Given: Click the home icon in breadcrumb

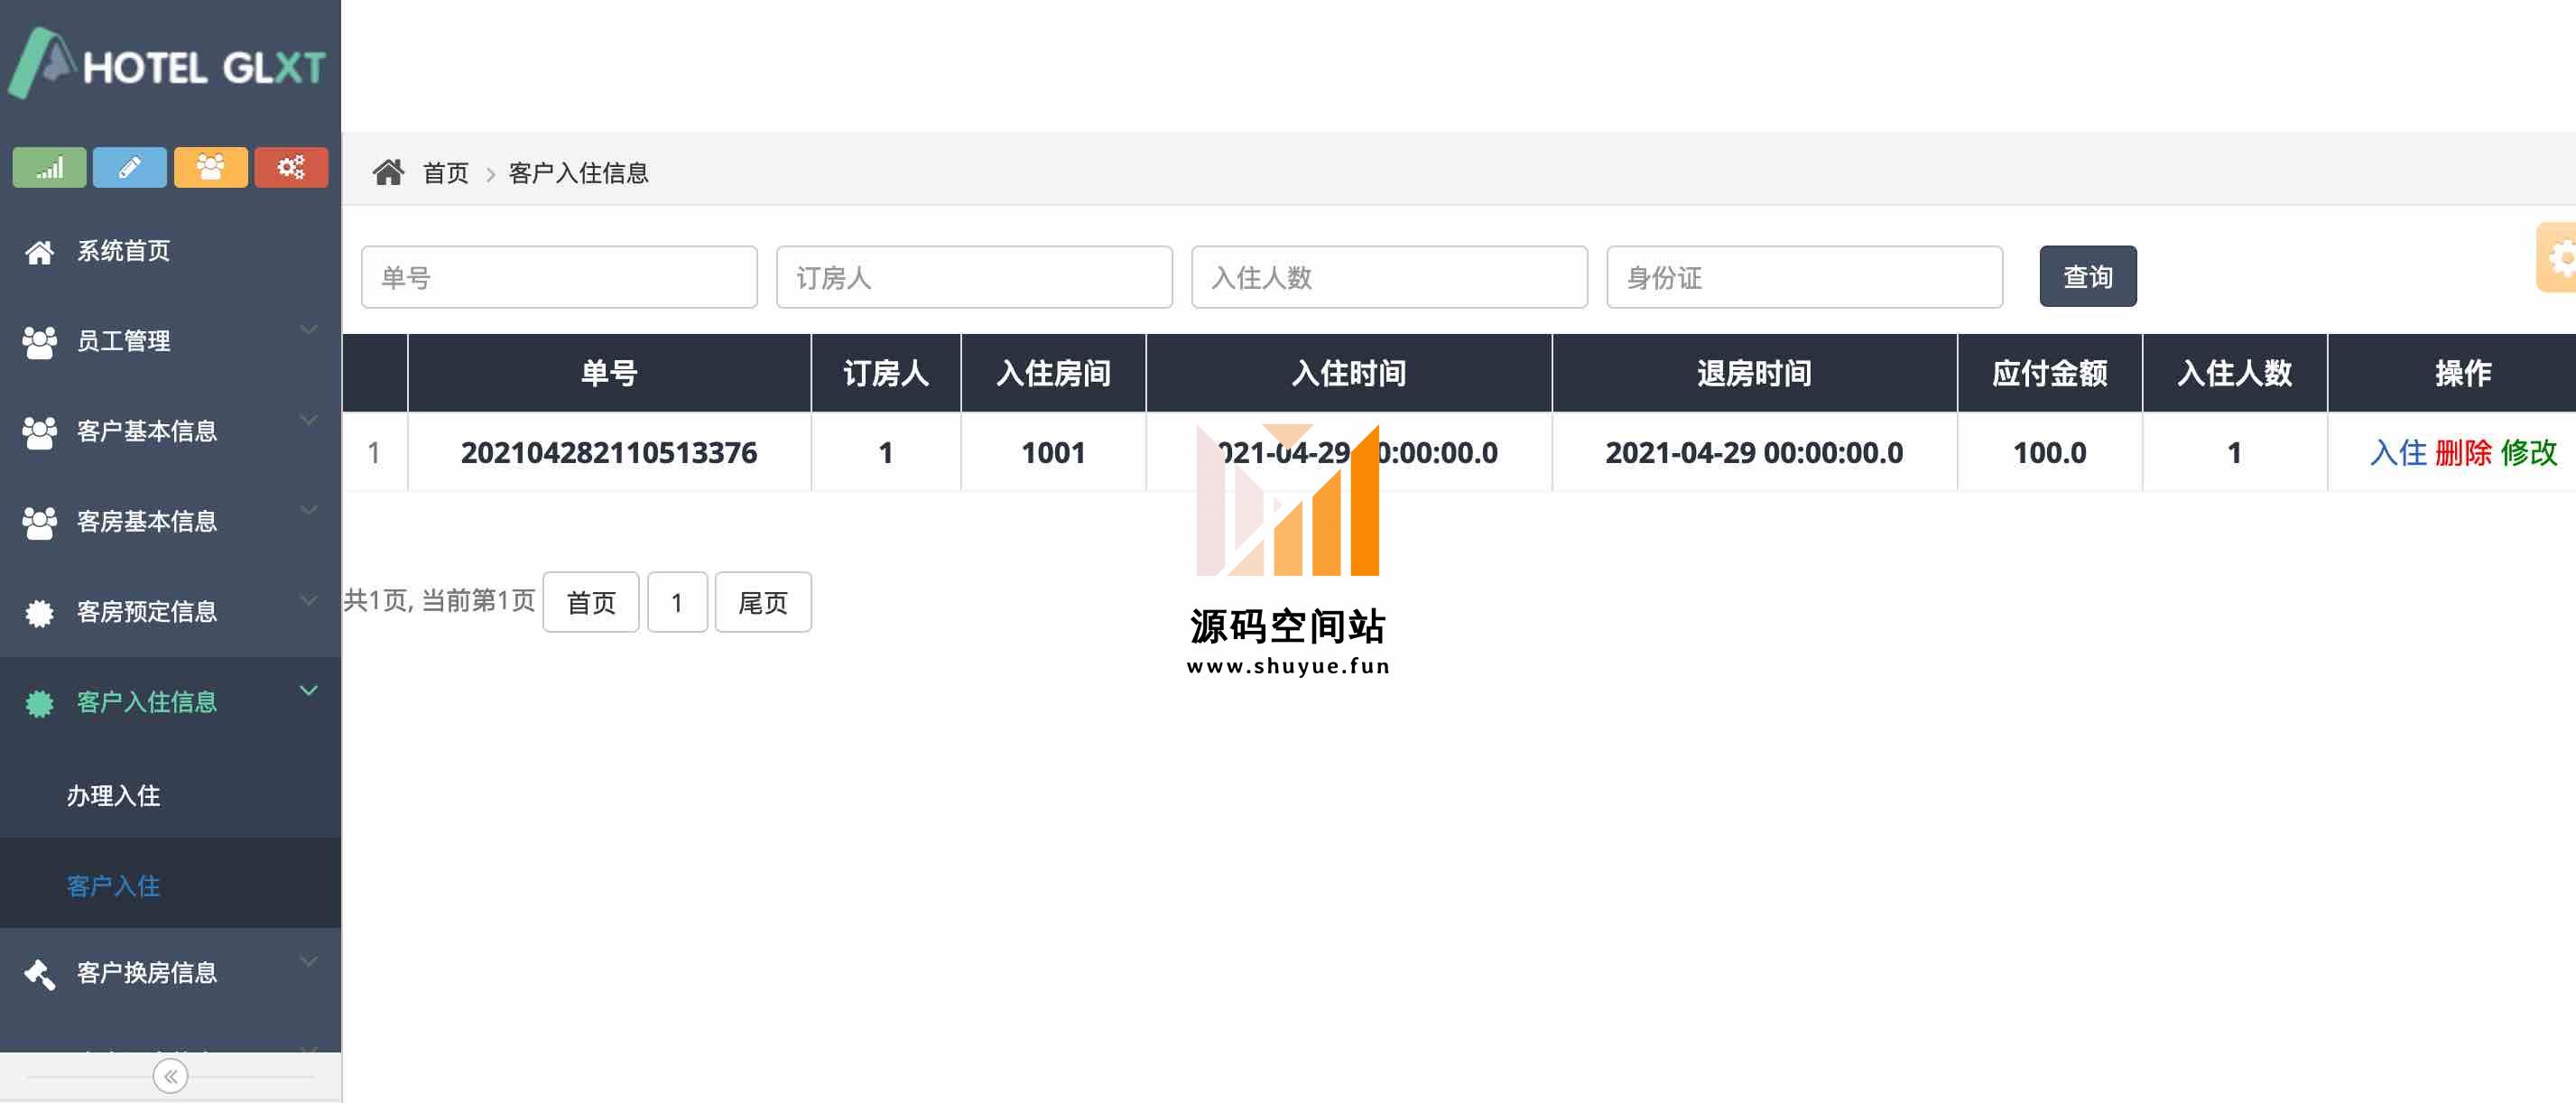Looking at the screenshot, I should [x=388, y=173].
